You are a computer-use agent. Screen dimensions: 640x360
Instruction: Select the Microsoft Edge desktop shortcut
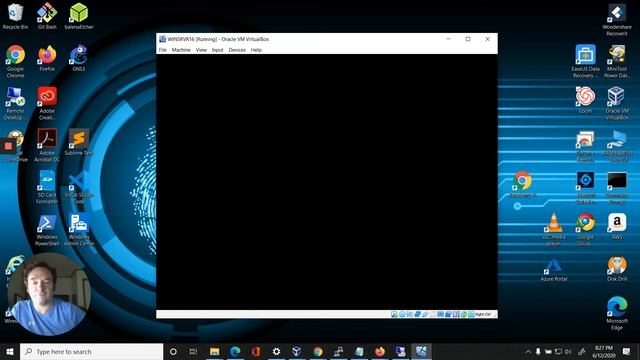tap(617, 313)
